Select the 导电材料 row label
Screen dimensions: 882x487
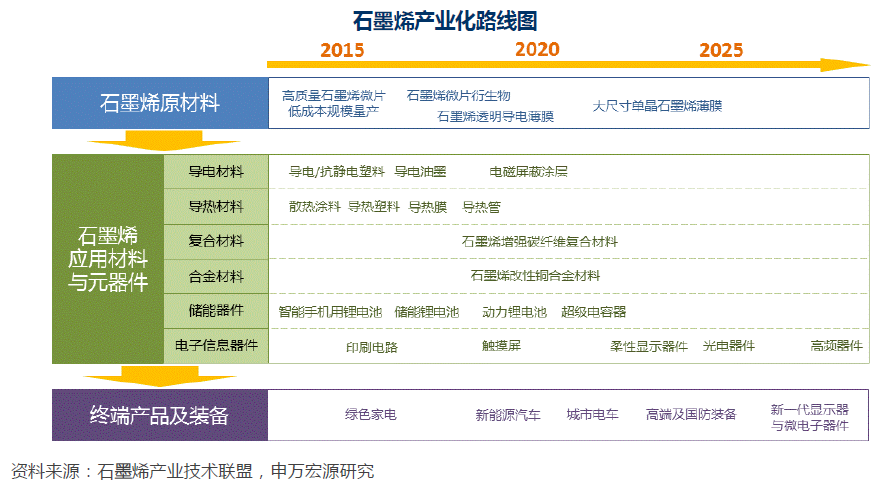(216, 172)
